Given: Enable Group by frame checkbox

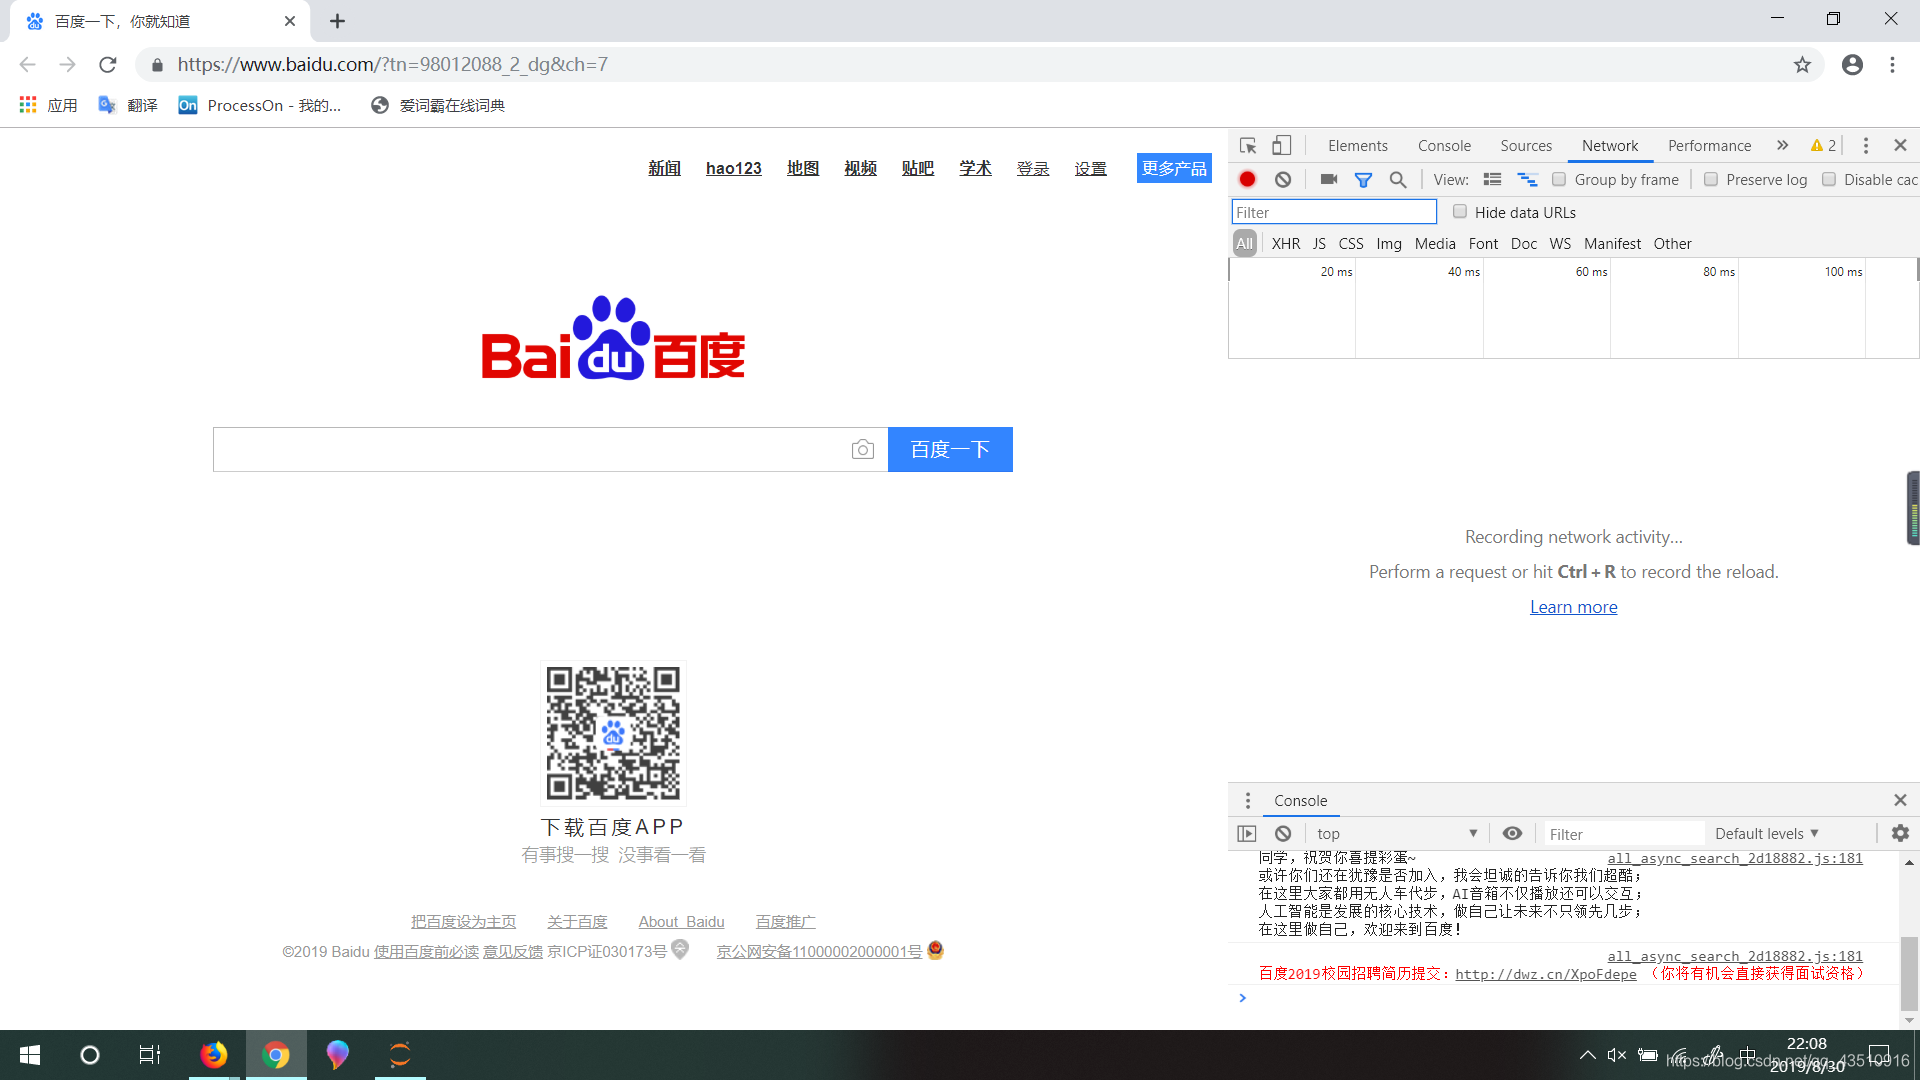Looking at the screenshot, I should [x=1558, y=180].
